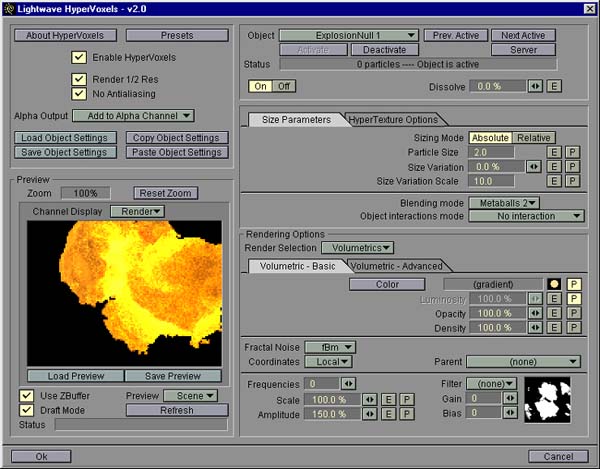Open the Fractal Noise fBm dropdown
Screen dimensions: 600x469
[330, 347]
